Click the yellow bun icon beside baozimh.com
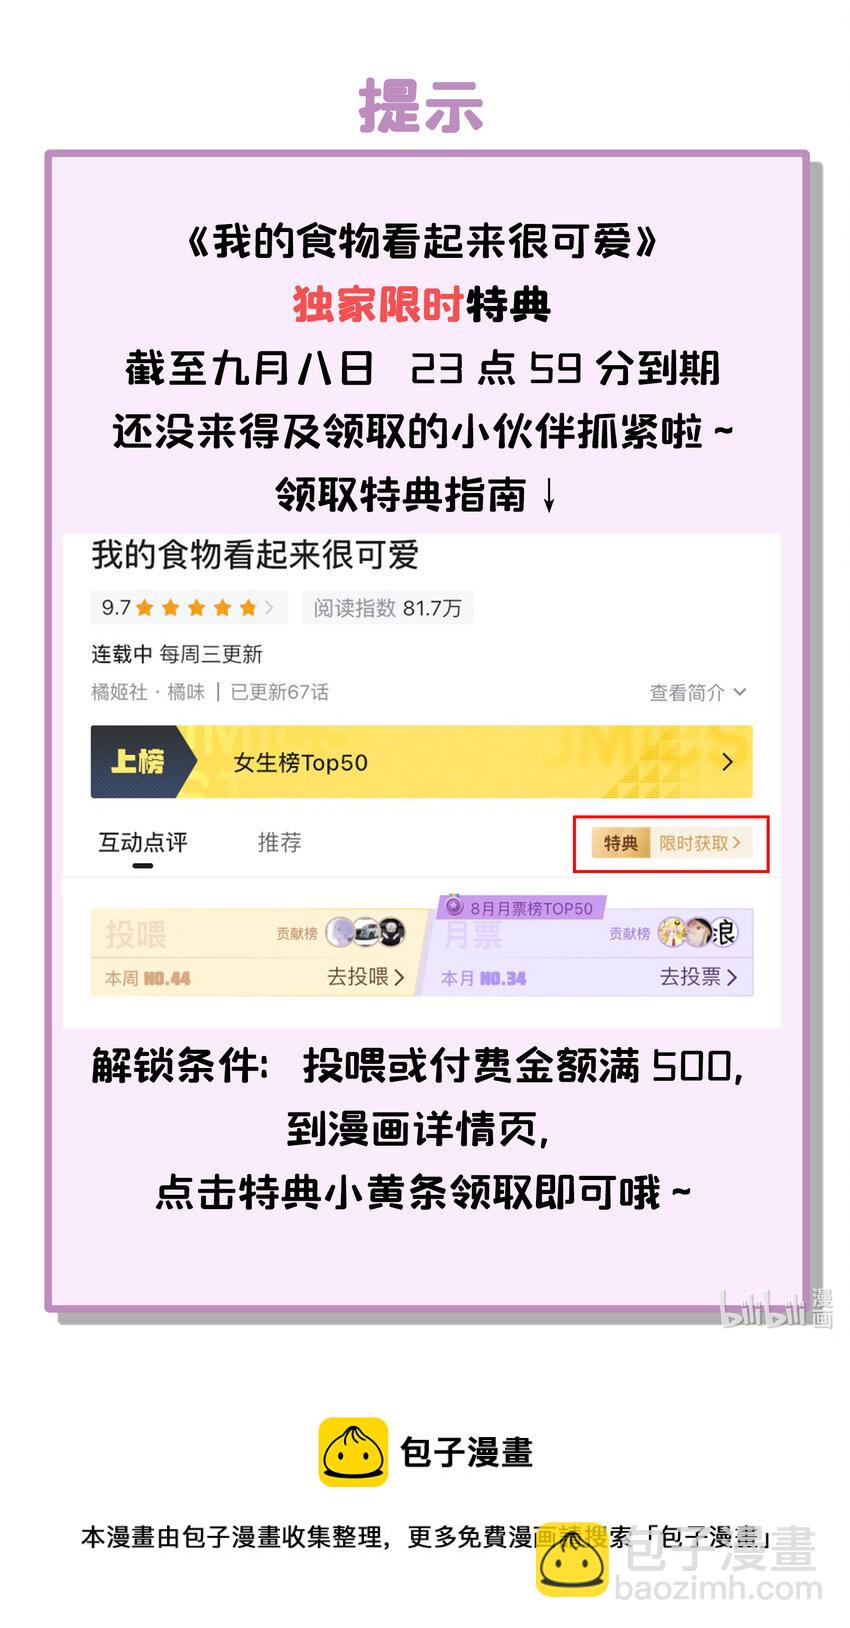Image resolution: width=850 pixels, height=1628 pixels. coord(572,1564)
